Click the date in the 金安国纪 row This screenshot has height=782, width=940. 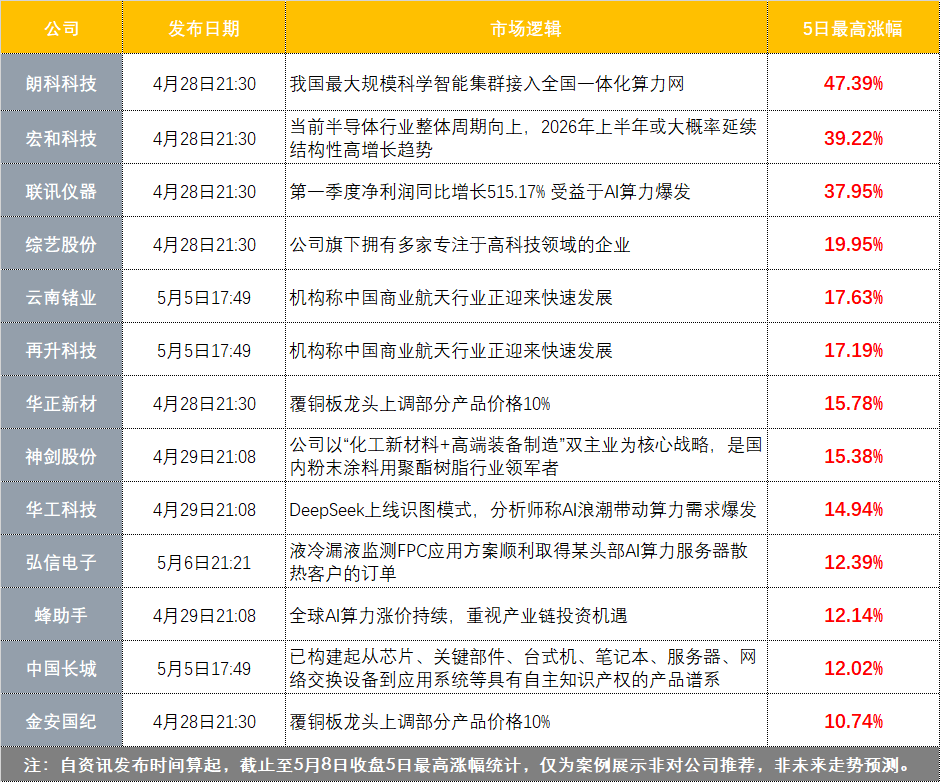(x=204, y=721)
